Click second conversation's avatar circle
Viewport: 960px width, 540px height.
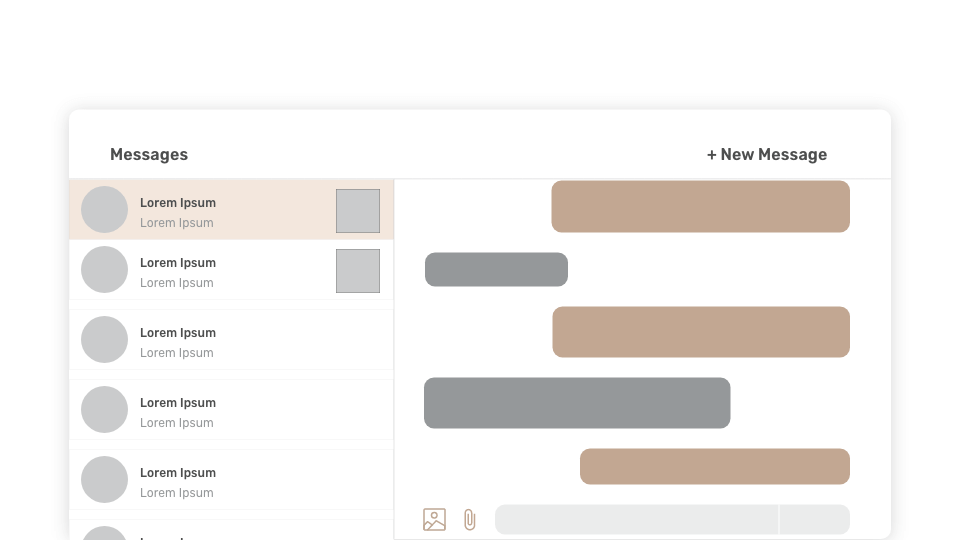104,270
